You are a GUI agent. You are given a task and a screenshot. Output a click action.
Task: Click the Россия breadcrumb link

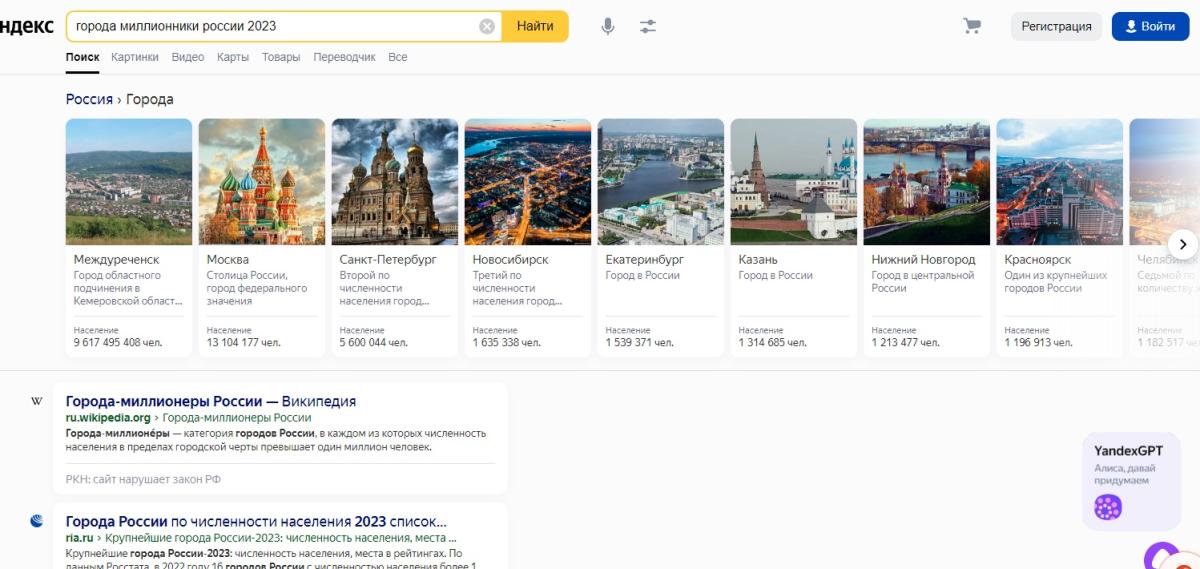pyautogui.click(x=89, y=99)
